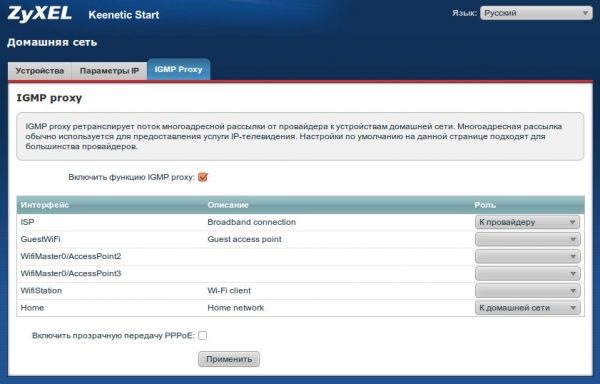Image resolution: width=600 pixels, height=384 pixels.
Task: Click the Keenetic Start title
Action: 124,15
